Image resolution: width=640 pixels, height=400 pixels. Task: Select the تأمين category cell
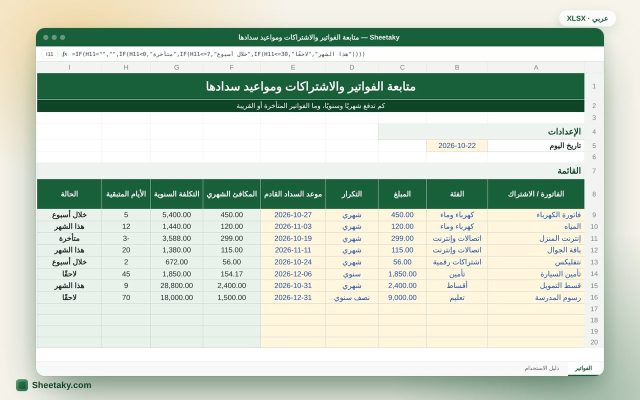point(457,274)
